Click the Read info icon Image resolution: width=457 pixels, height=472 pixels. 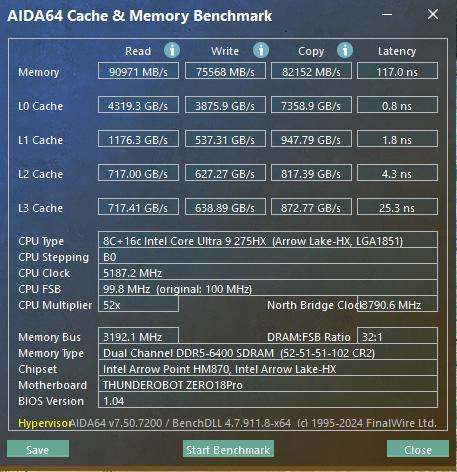click(x=172, y=51)
